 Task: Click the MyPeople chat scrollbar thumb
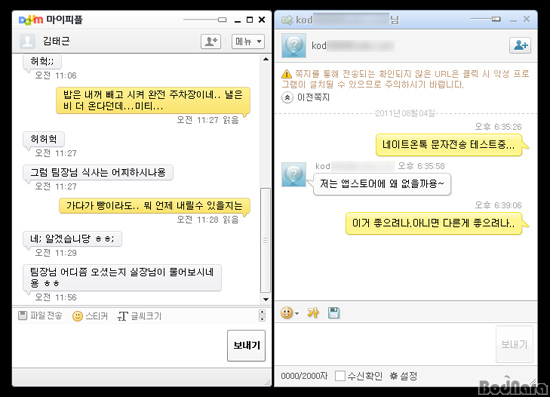coord(266,240)
